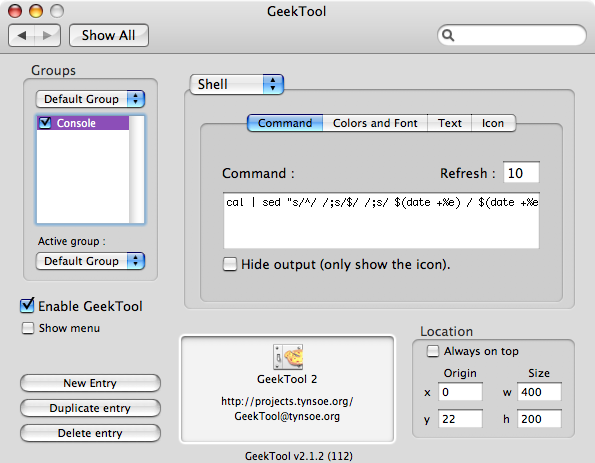Click the forward navigation arrow

pyautogui.click(x=47, y=36)
